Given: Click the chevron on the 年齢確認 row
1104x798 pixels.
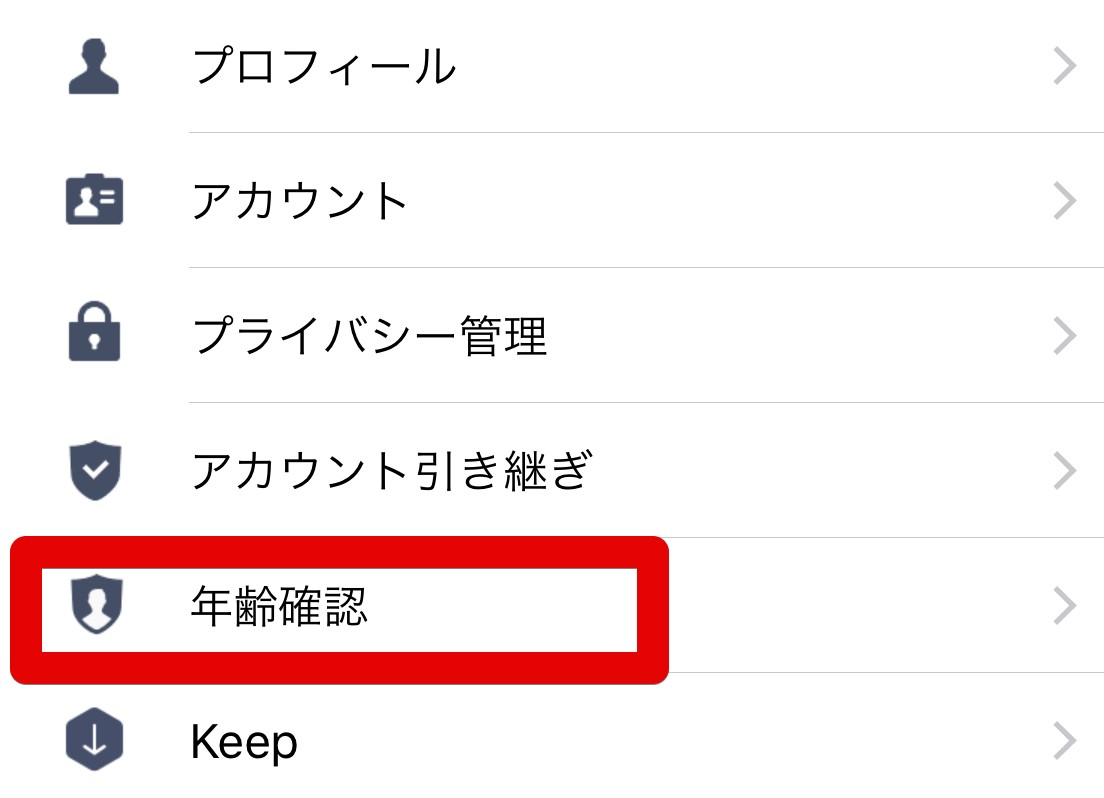Looking at the screenshot, I should pos(1065,606).
